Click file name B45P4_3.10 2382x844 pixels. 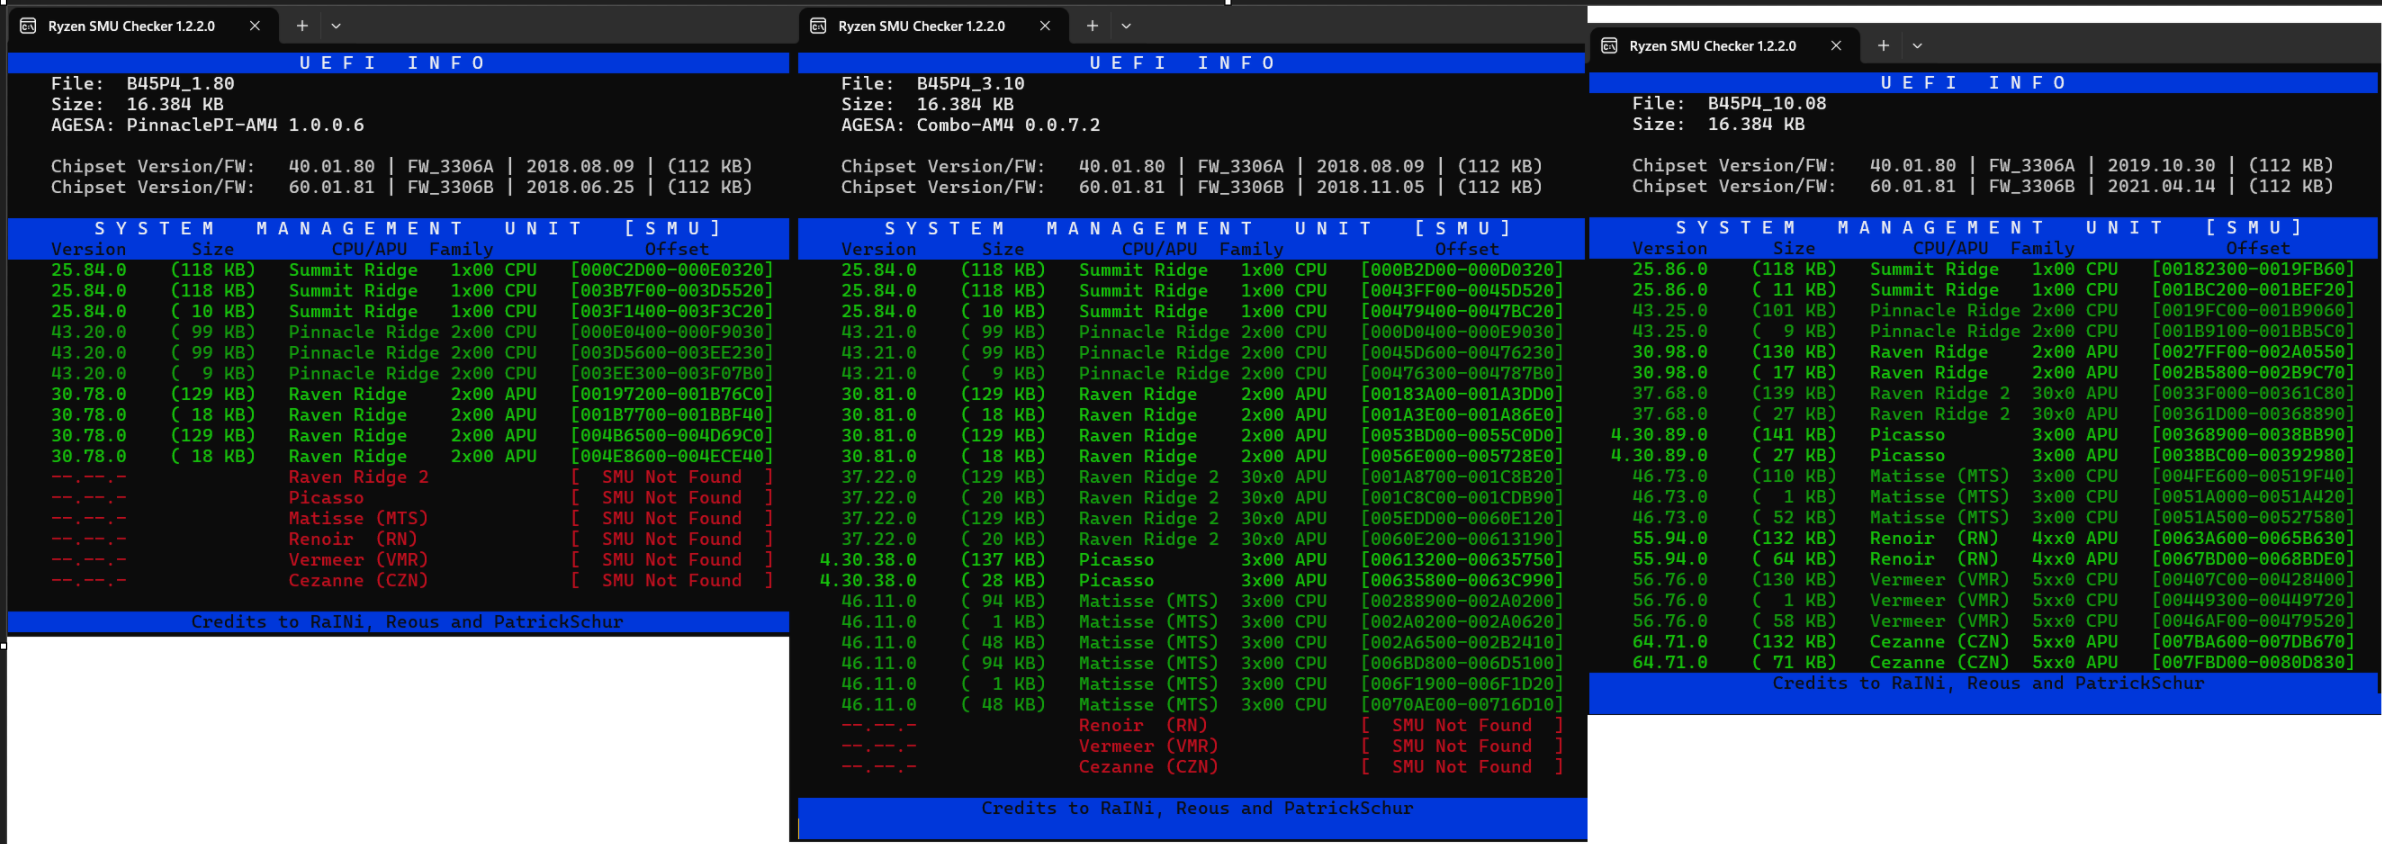coord(970,84)
